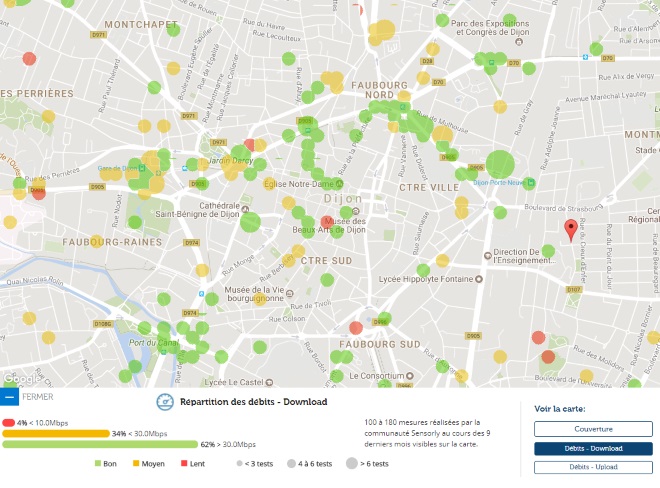Click the red circle near Musée des Beaux-Arts

(x=327, y=222)
